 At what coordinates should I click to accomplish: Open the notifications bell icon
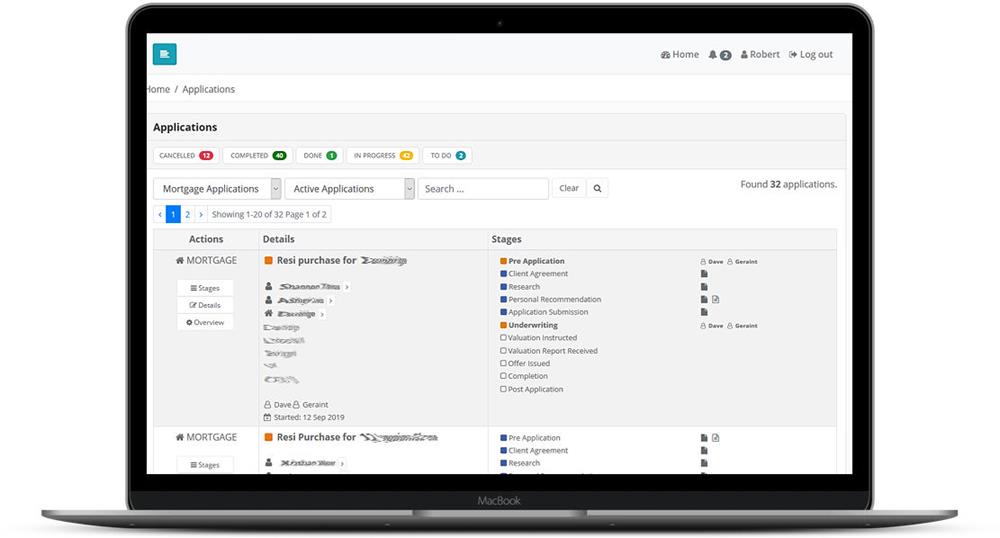(713, 55)
